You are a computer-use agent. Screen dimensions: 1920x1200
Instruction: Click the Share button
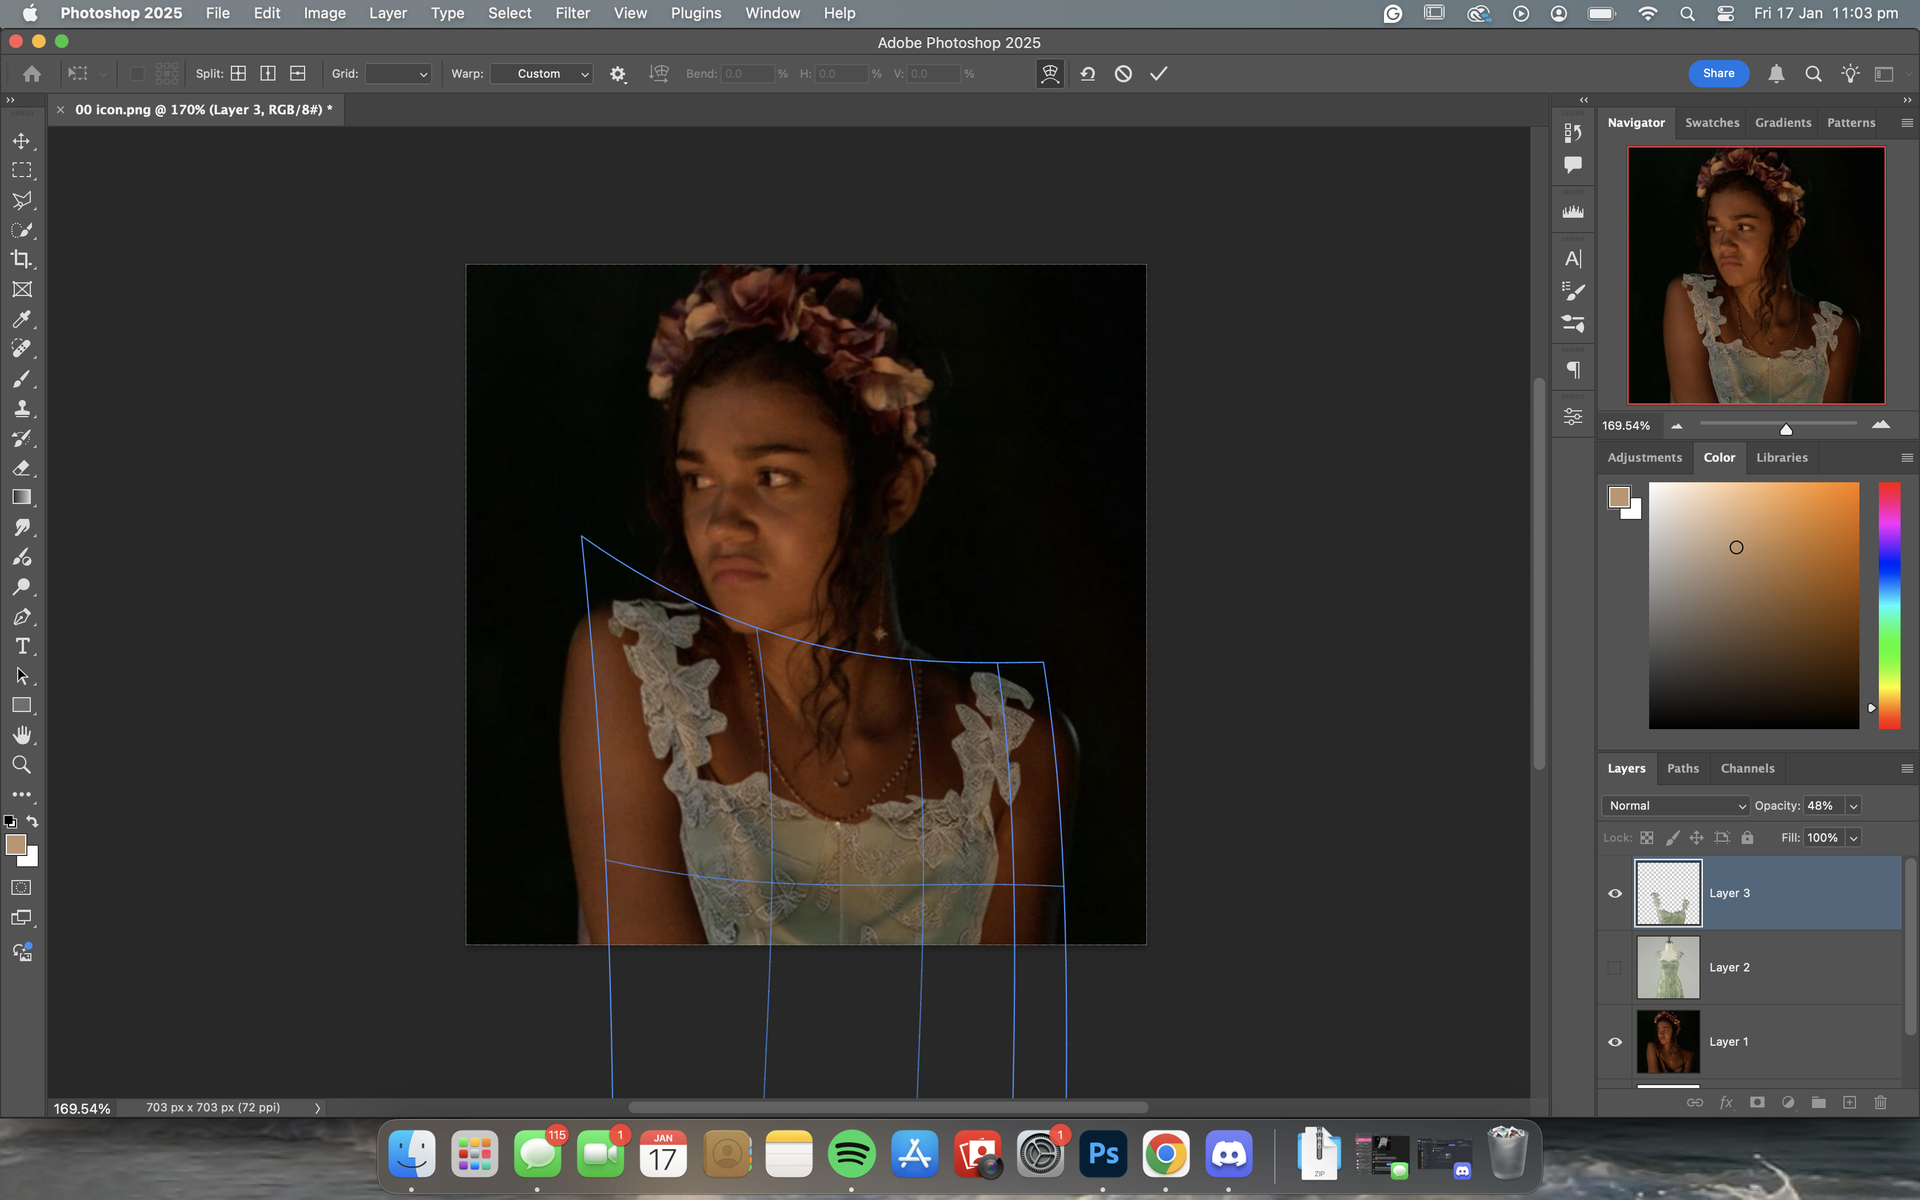coord(1718,73)
